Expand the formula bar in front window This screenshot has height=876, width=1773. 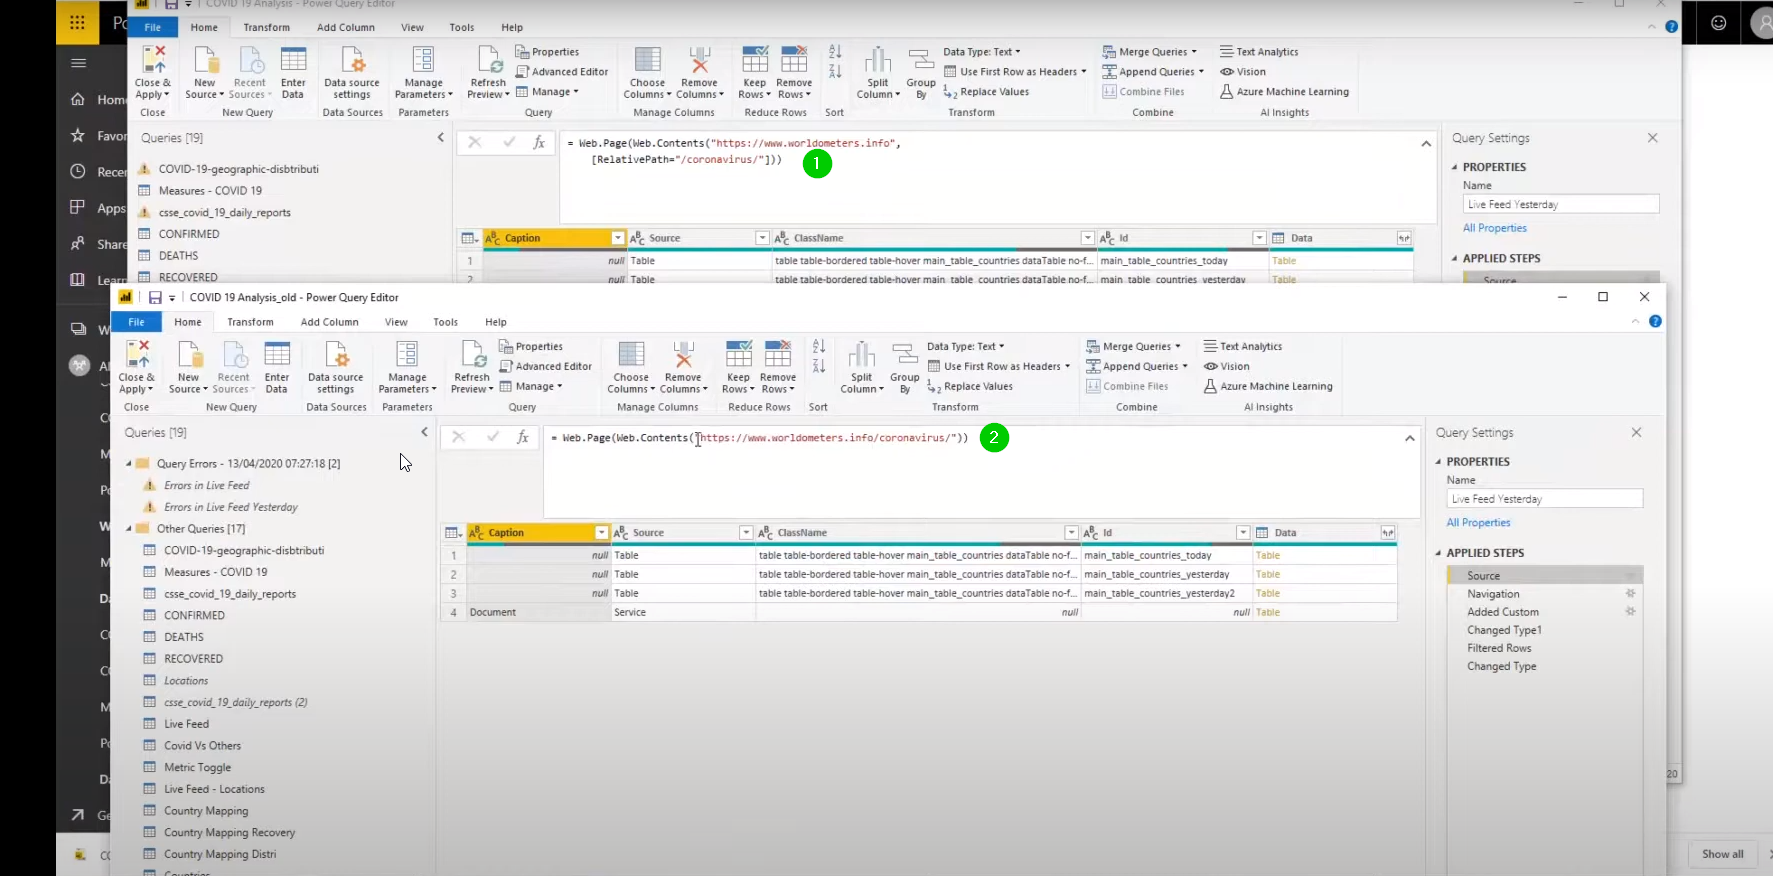tap(1409, 438)
